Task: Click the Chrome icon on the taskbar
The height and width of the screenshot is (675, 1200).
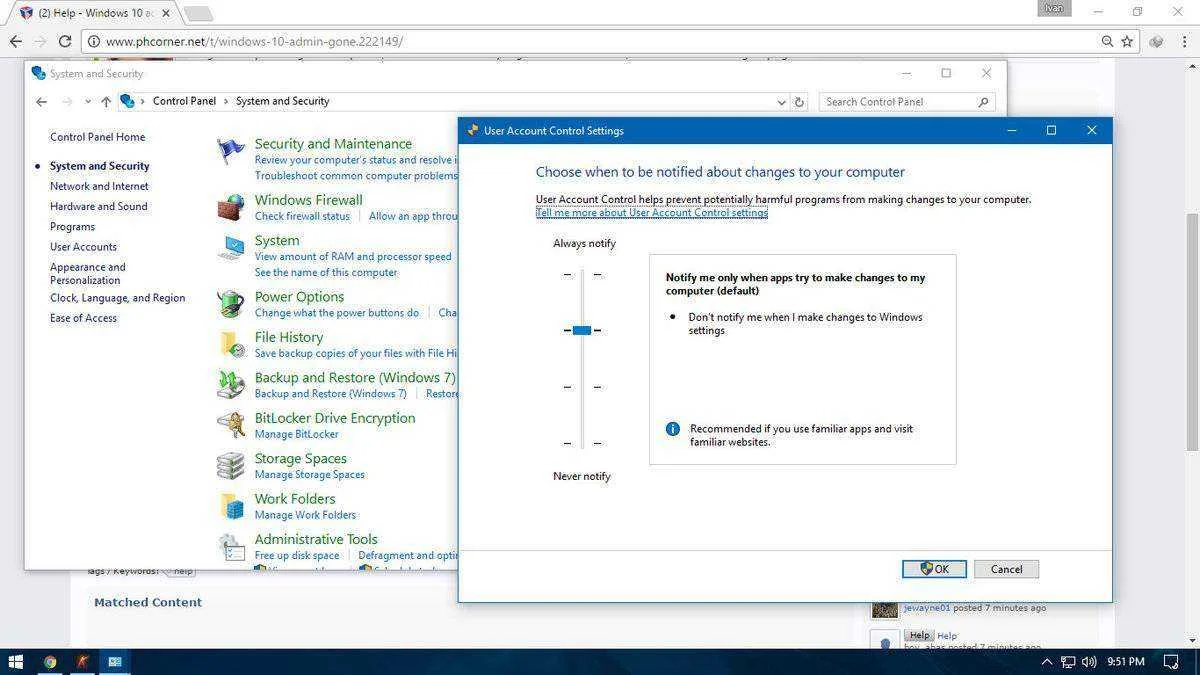Action: coord(50,661)
